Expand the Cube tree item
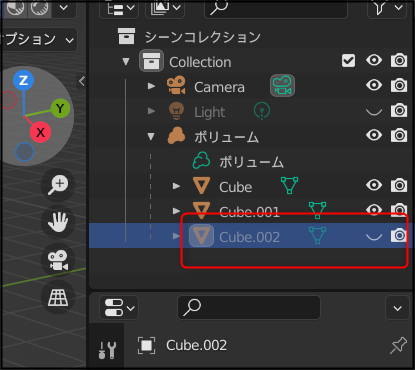The height and width of the screenshot is (370, 415). coord(176,186)
